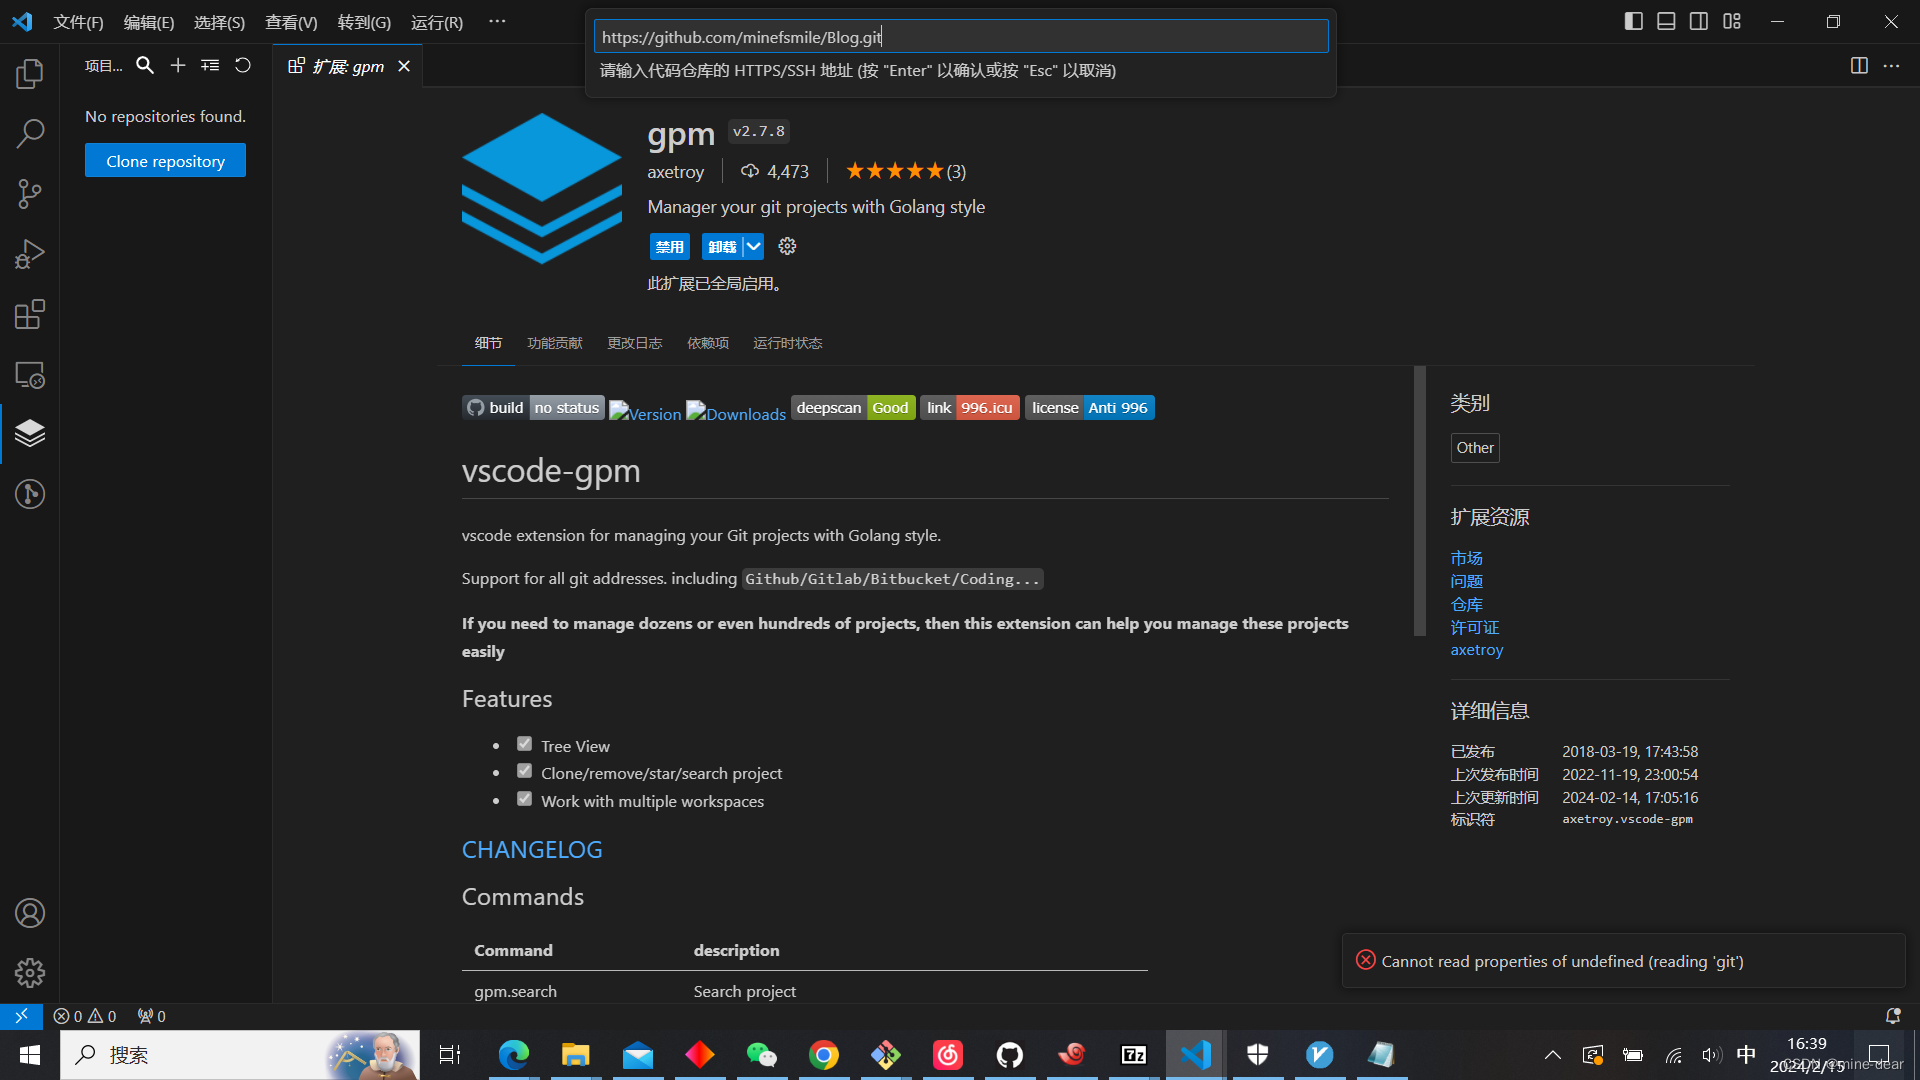
Task: Open the extension settings gear beside uninstall
Action: pyautogui.click(x=788, y=246)
